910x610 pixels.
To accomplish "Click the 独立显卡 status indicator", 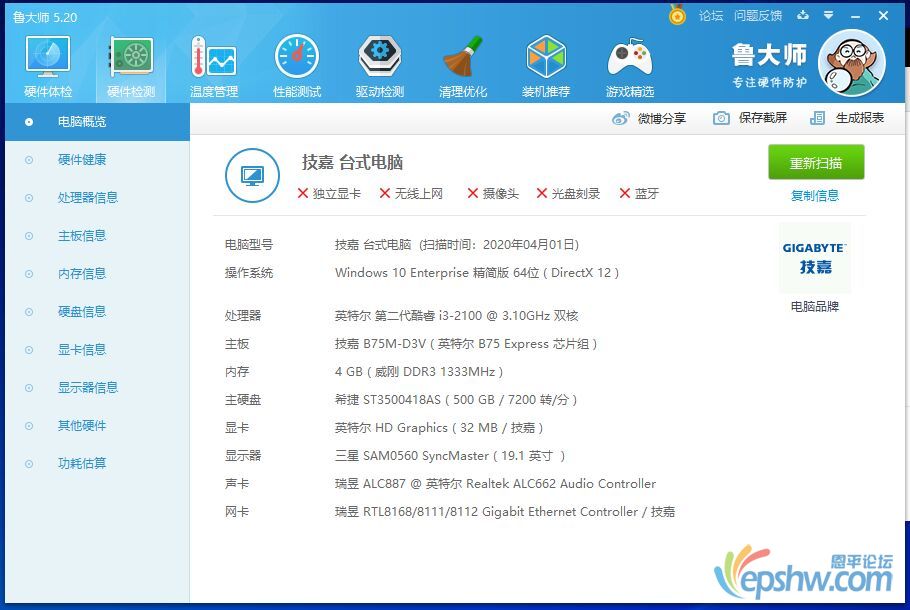I will (x=329, y=194).
